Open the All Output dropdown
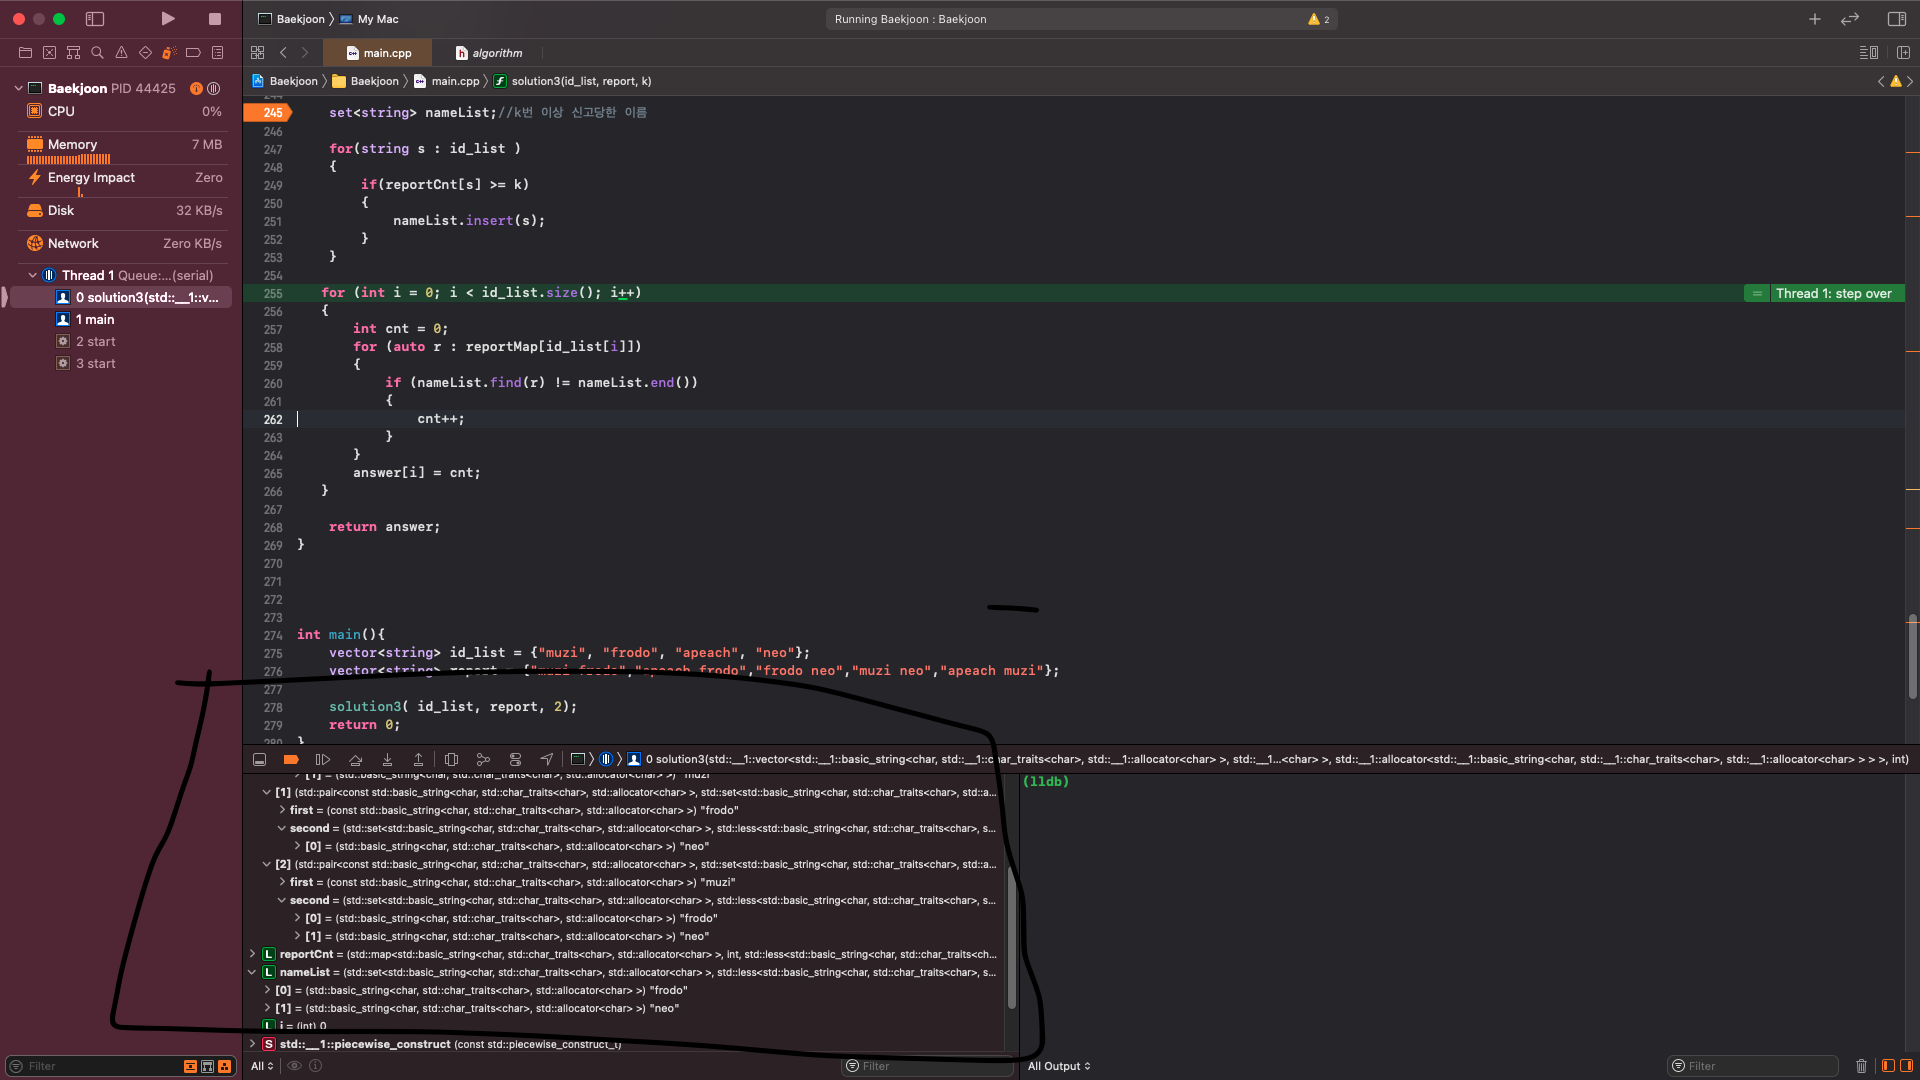1920x1080 pixels. [x=1059, y=1066]
